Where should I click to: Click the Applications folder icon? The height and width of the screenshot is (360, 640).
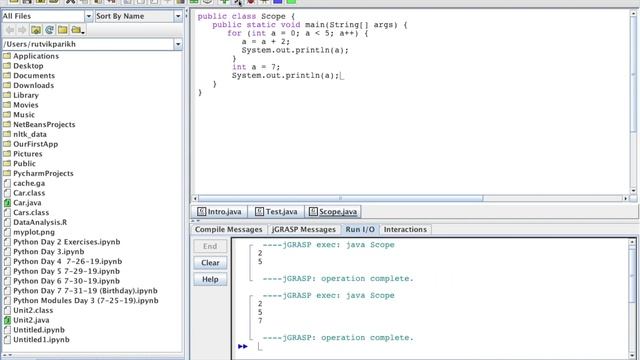[7, 56]
